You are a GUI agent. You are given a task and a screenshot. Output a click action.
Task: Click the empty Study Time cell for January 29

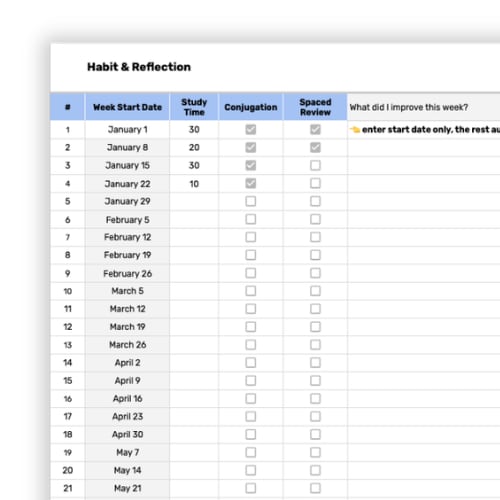pyautogui.click(x=194, y=201)
